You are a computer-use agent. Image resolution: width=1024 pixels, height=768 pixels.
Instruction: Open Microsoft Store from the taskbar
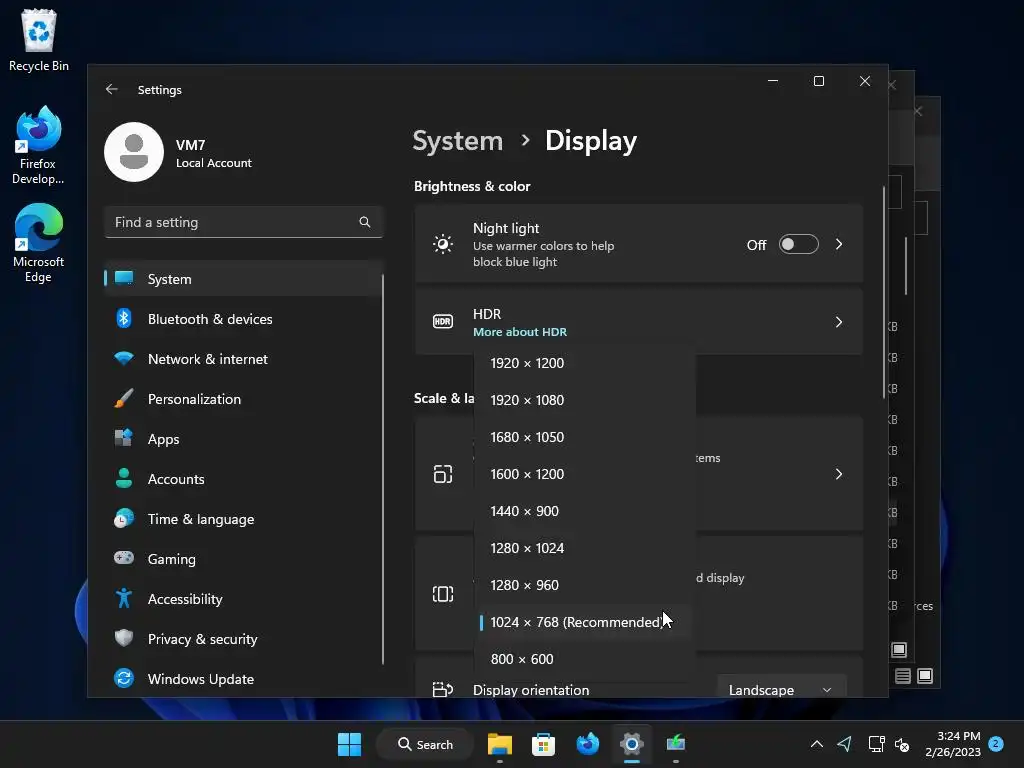point(543,744)
